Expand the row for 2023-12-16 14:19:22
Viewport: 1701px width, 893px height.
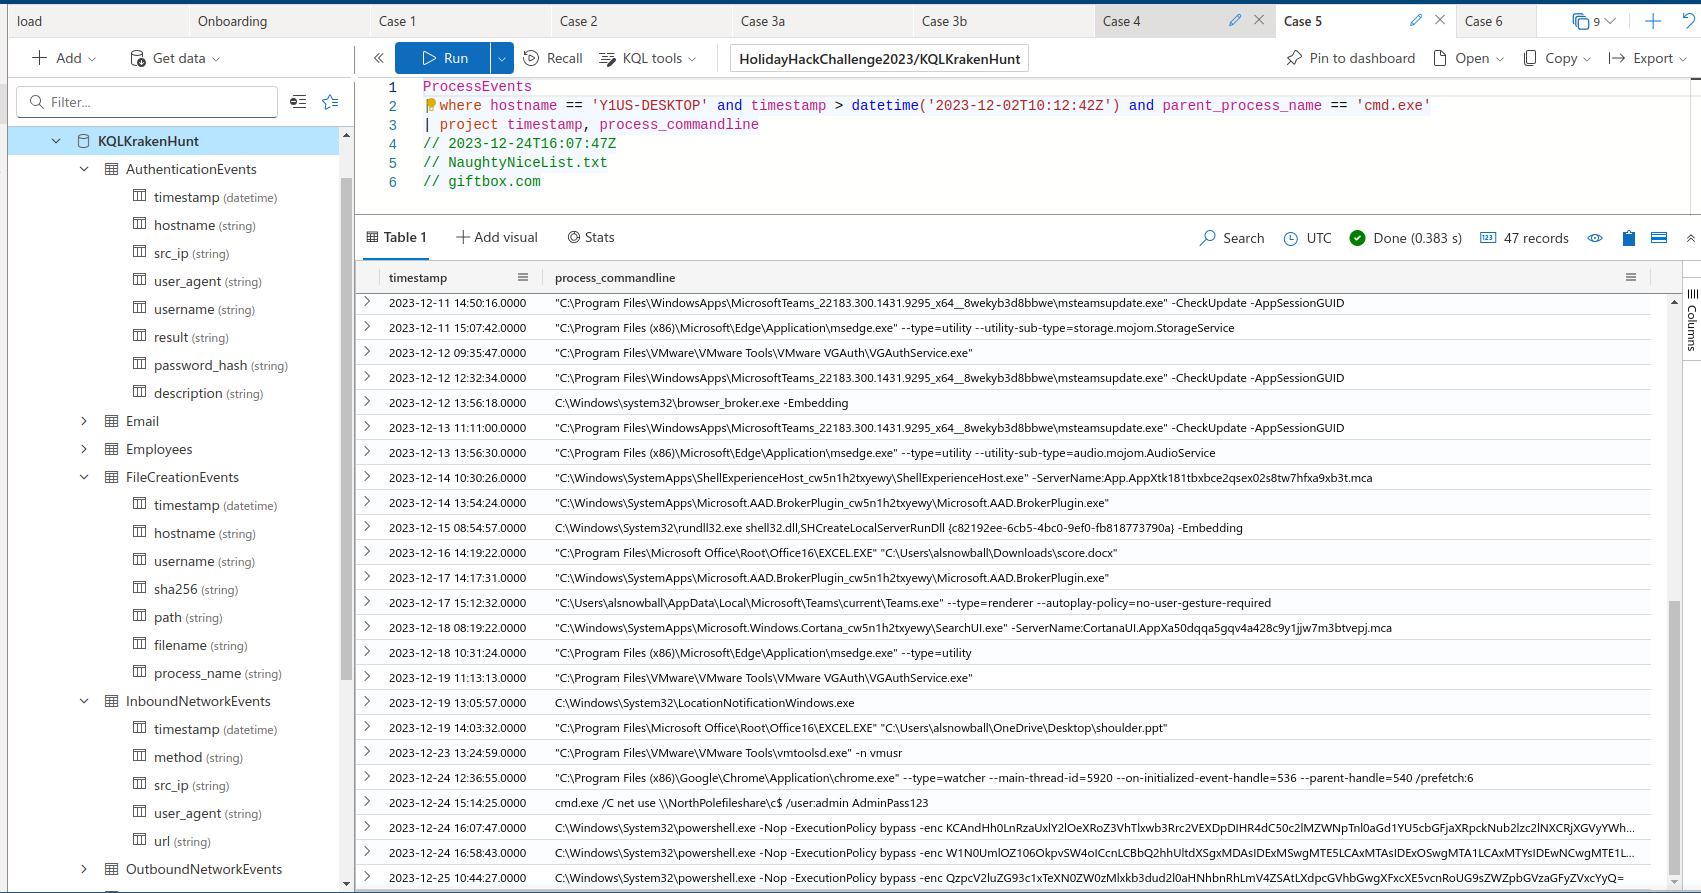click(x=367, y=552)
